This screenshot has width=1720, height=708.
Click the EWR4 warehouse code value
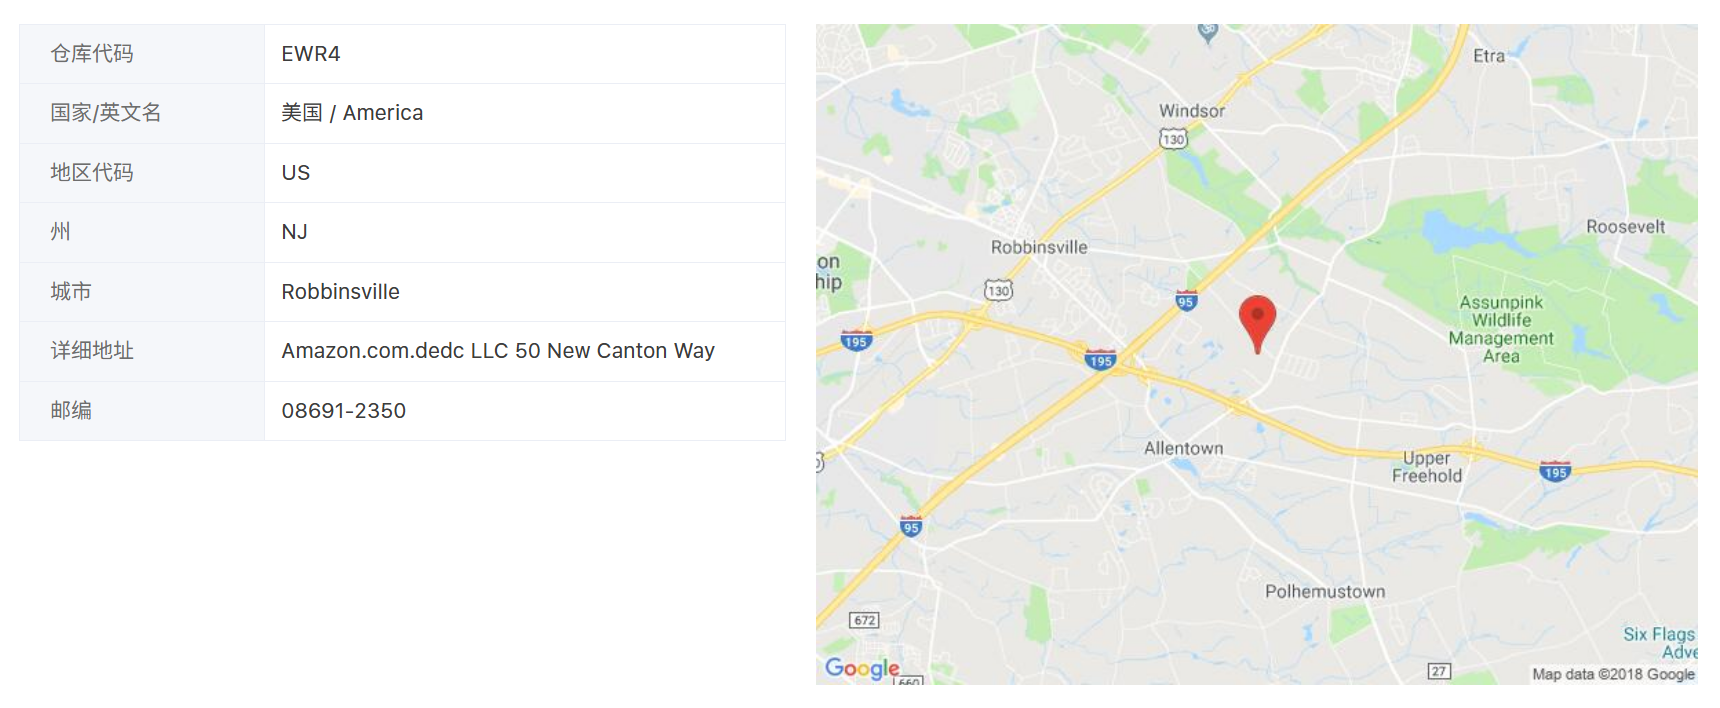pyautogui.click(x=311, y=54)
